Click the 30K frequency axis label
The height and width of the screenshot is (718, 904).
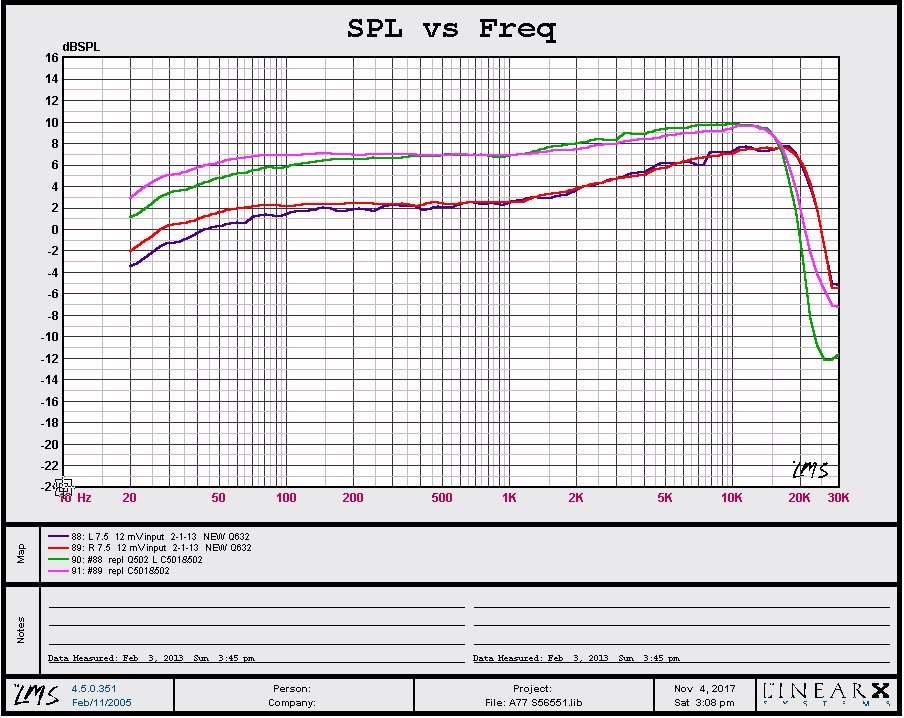click(837, 497)
